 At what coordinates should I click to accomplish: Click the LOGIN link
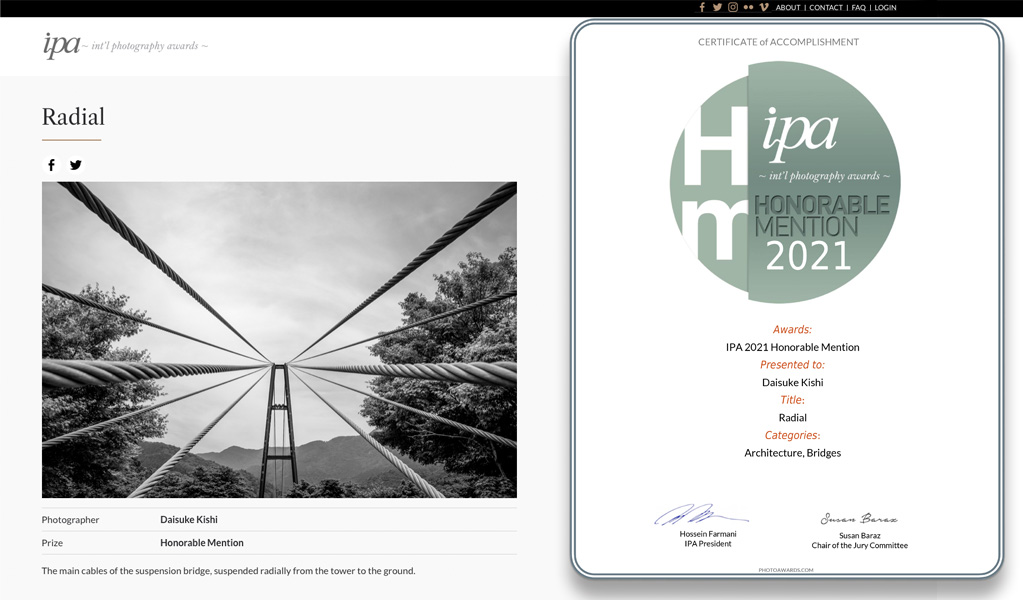coord(885,8)
